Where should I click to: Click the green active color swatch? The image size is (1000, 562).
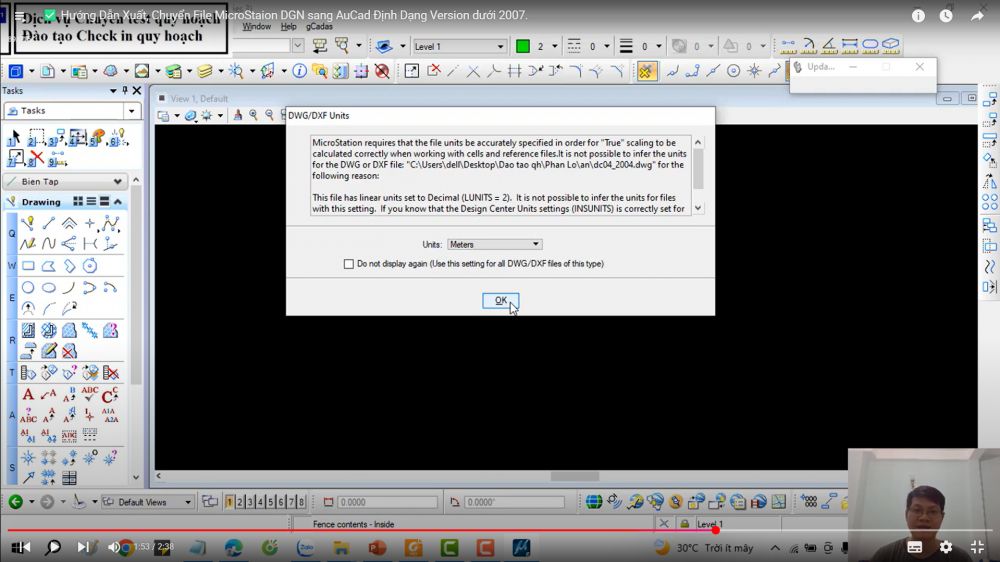point(522,46)
